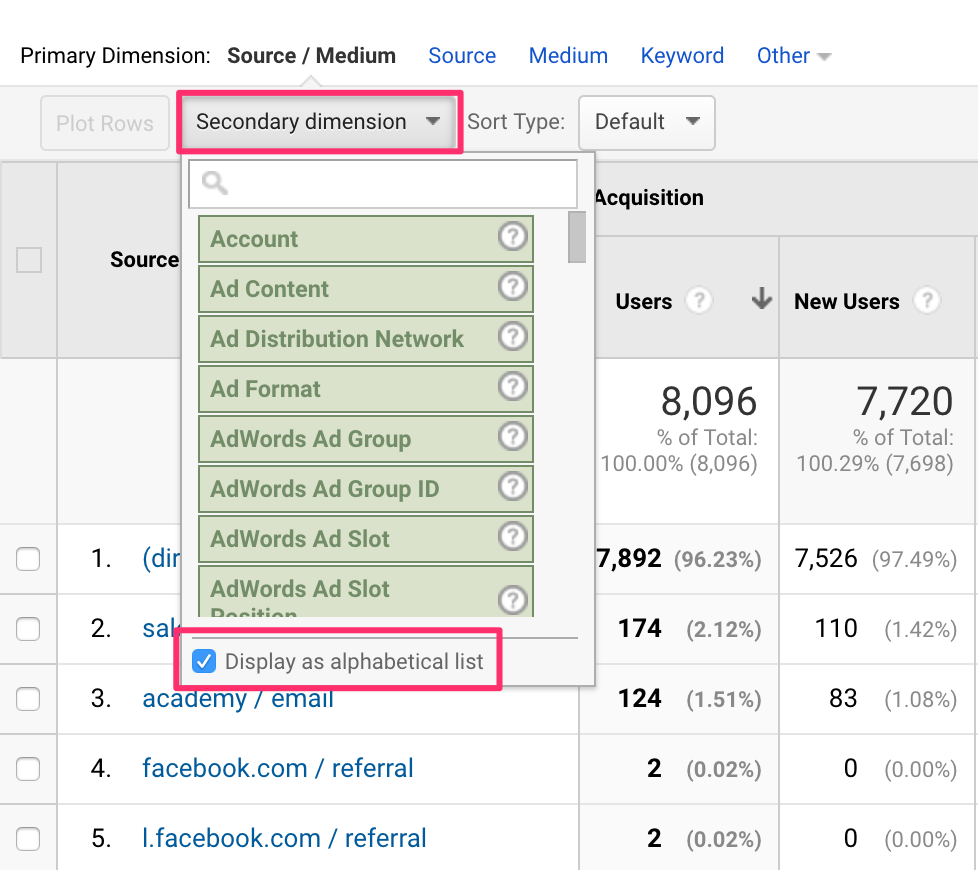This screenshot has height=870, width=978.
Task: Click the descending sort arrow on Users
Action: (x=761, y=300)
